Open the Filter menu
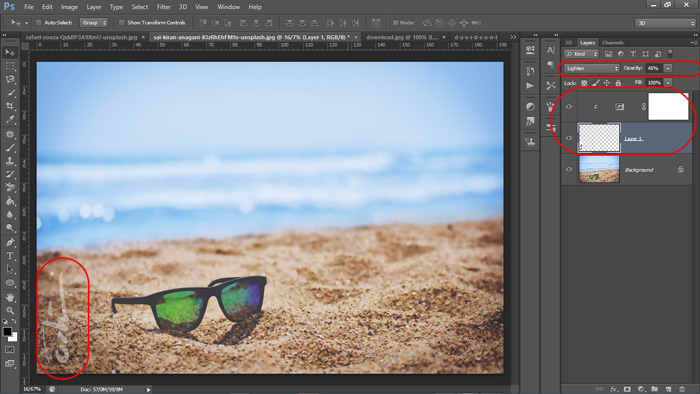This screenshot has height=394, width=700. pyautogui.click(x=163, y=7)
